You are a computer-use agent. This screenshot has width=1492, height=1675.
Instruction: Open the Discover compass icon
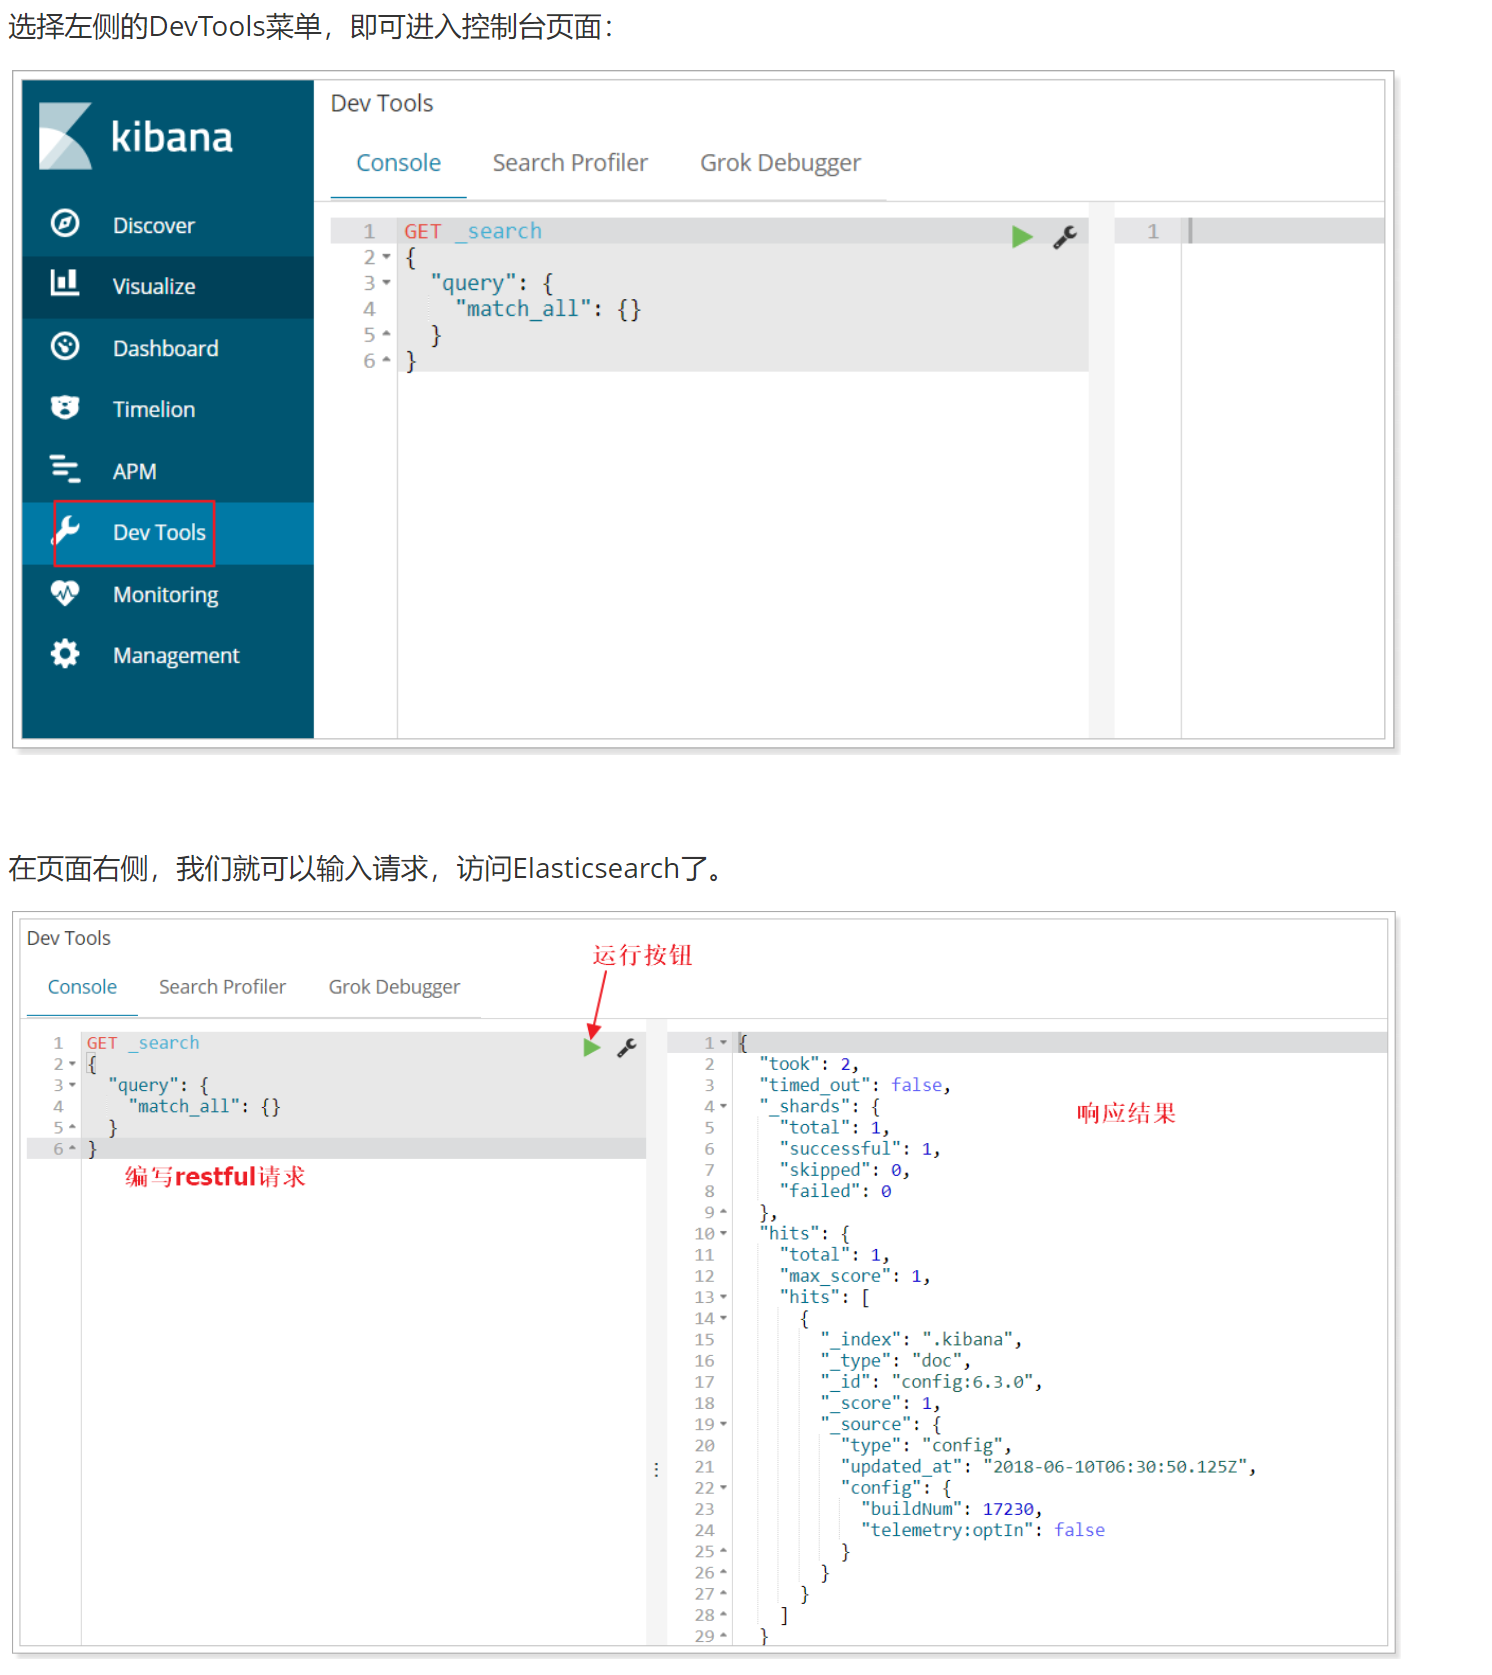tap(65, 223)
